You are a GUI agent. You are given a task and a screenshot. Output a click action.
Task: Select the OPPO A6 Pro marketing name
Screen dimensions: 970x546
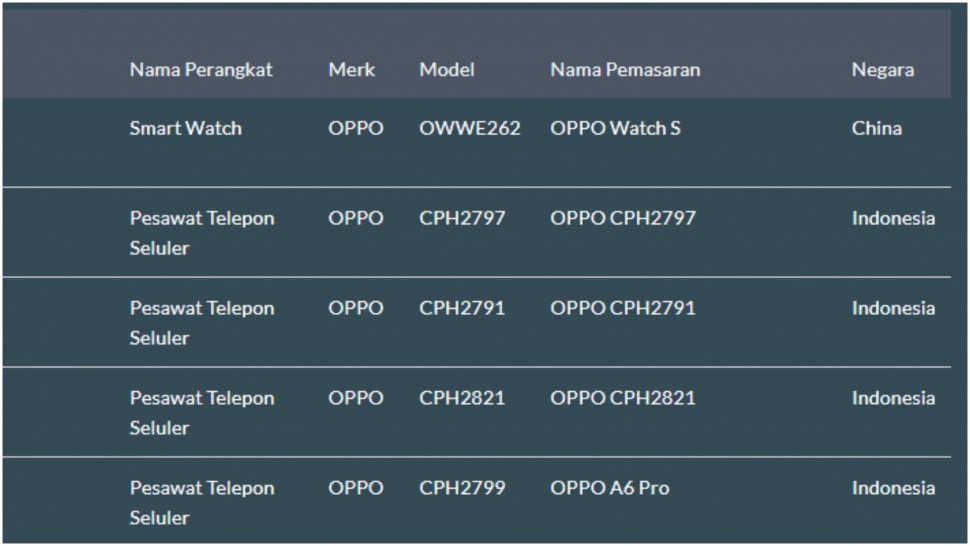(x=610, y=488)
